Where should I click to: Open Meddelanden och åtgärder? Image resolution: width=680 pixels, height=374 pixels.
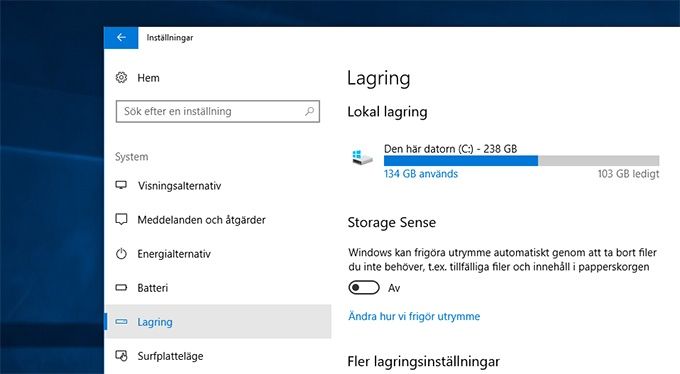point(201,220)
